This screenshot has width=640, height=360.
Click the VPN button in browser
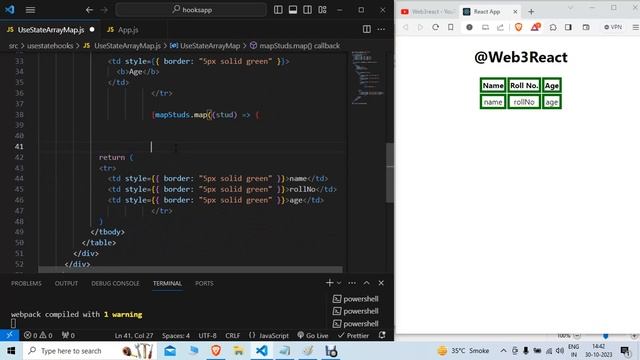point(613,27)
